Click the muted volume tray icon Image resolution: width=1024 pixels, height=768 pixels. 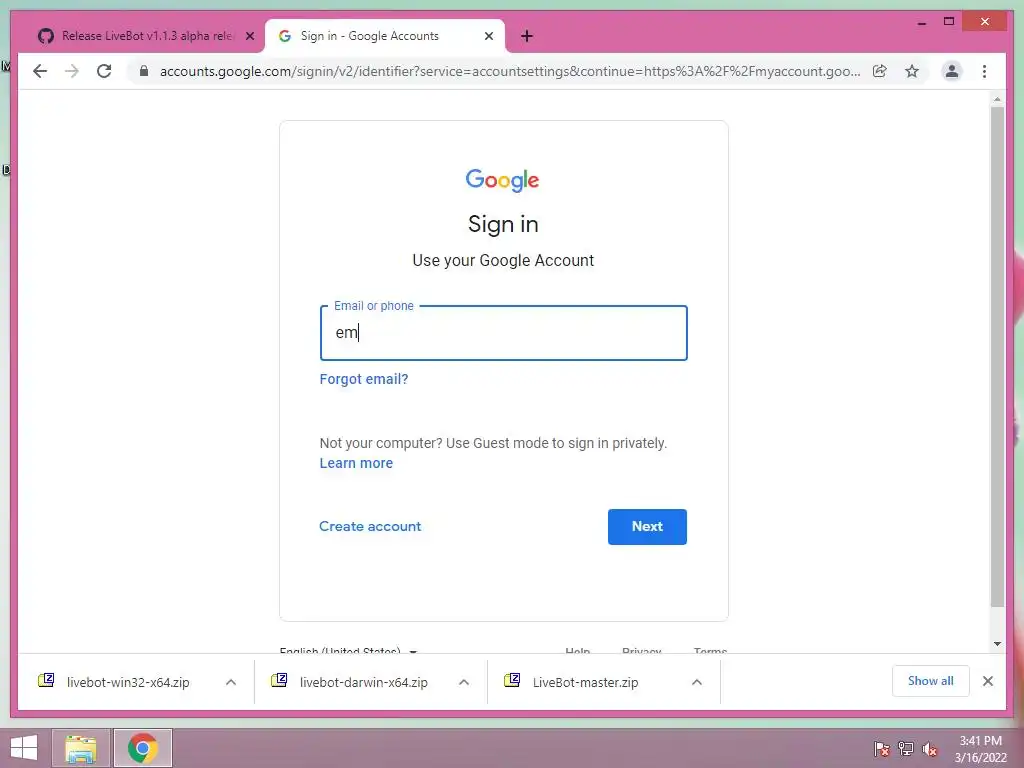930,749
